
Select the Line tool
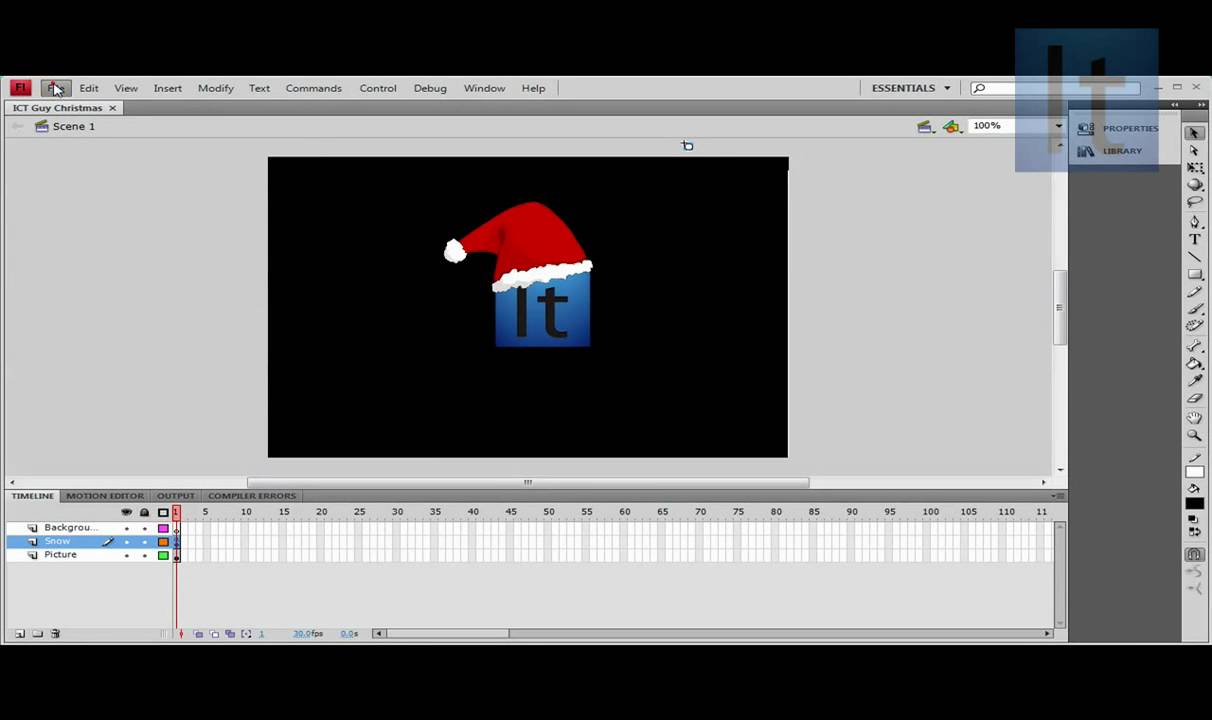point(1194,257)
